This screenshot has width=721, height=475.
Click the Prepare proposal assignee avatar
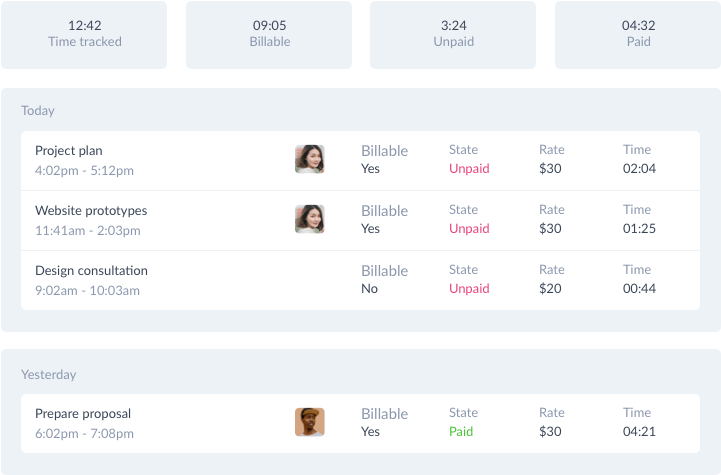309,422
